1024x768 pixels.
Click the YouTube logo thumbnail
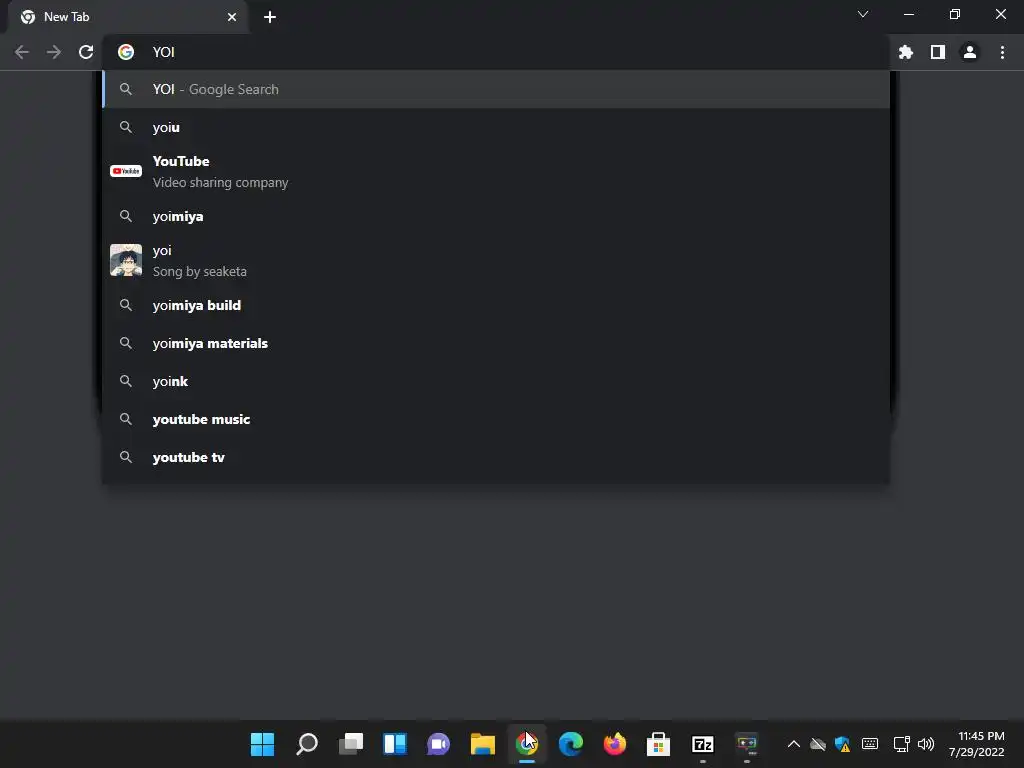[x=126, y=171]
